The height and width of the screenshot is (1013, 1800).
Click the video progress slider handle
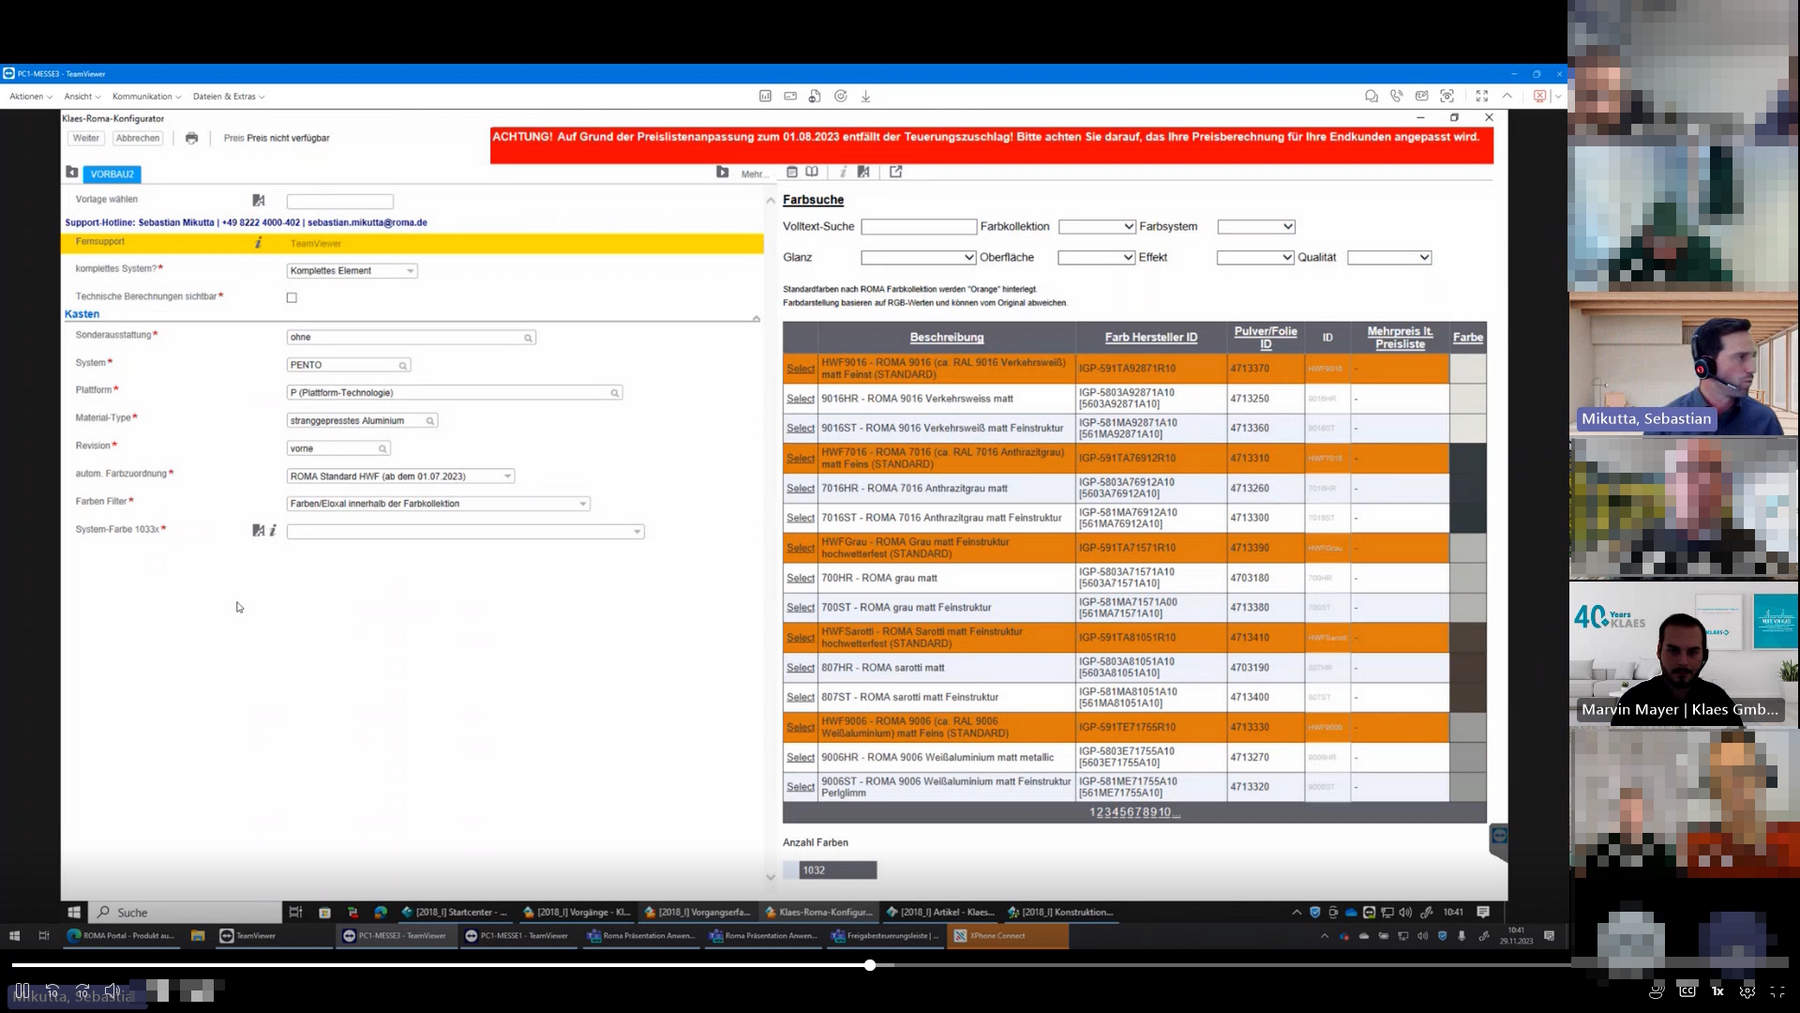(870, 965)
